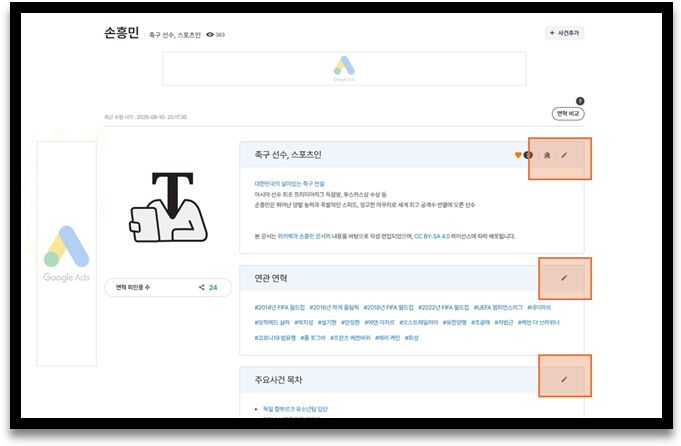Open the 독일 함부르크 유소년팀 입단 entry
The image size is (681, 446).
point(296,408)
